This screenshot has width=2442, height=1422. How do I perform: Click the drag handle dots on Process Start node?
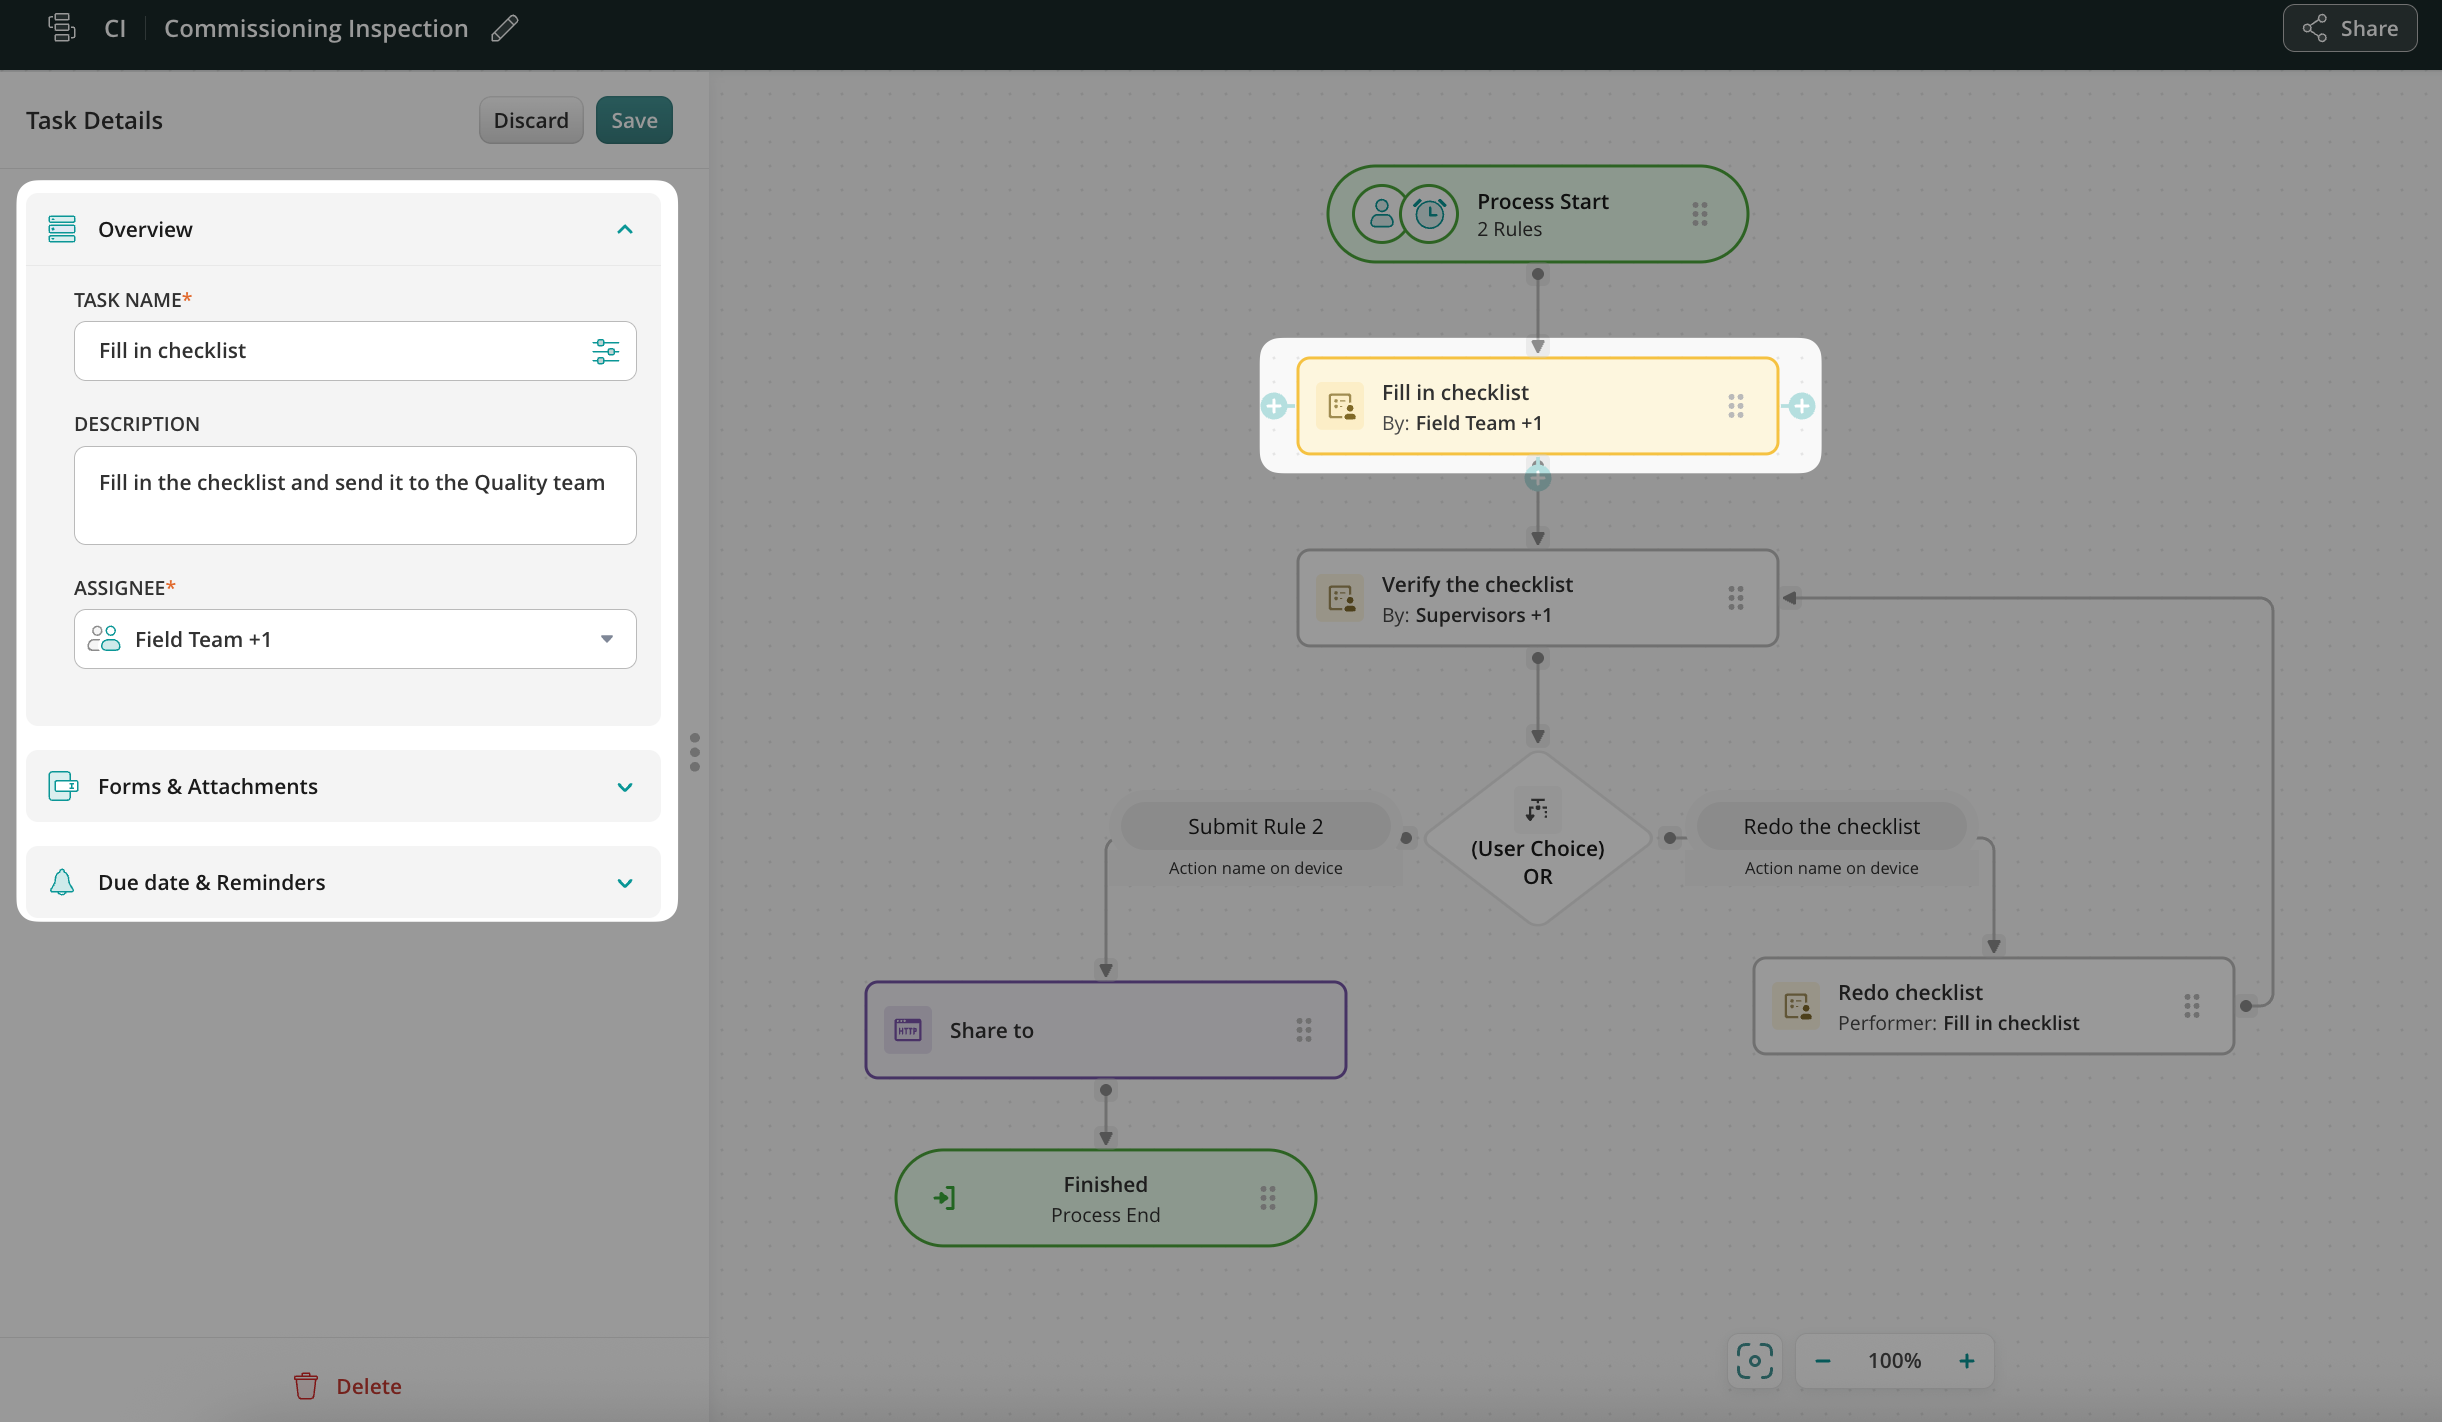(1699, 214)
